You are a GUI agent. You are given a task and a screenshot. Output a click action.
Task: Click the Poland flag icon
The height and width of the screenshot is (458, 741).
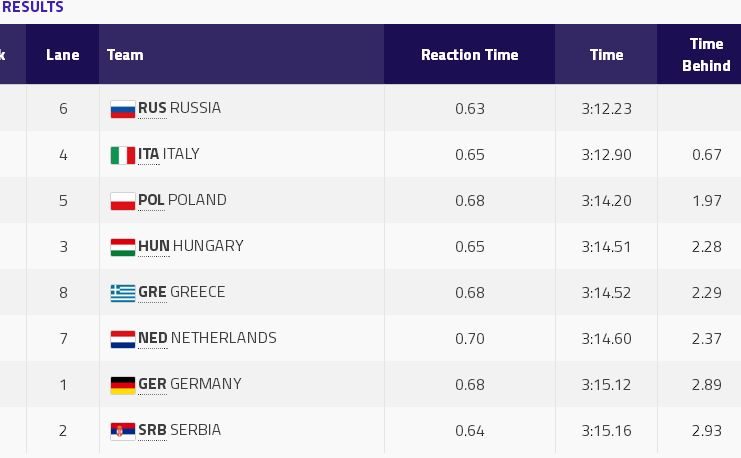[122, 201]
